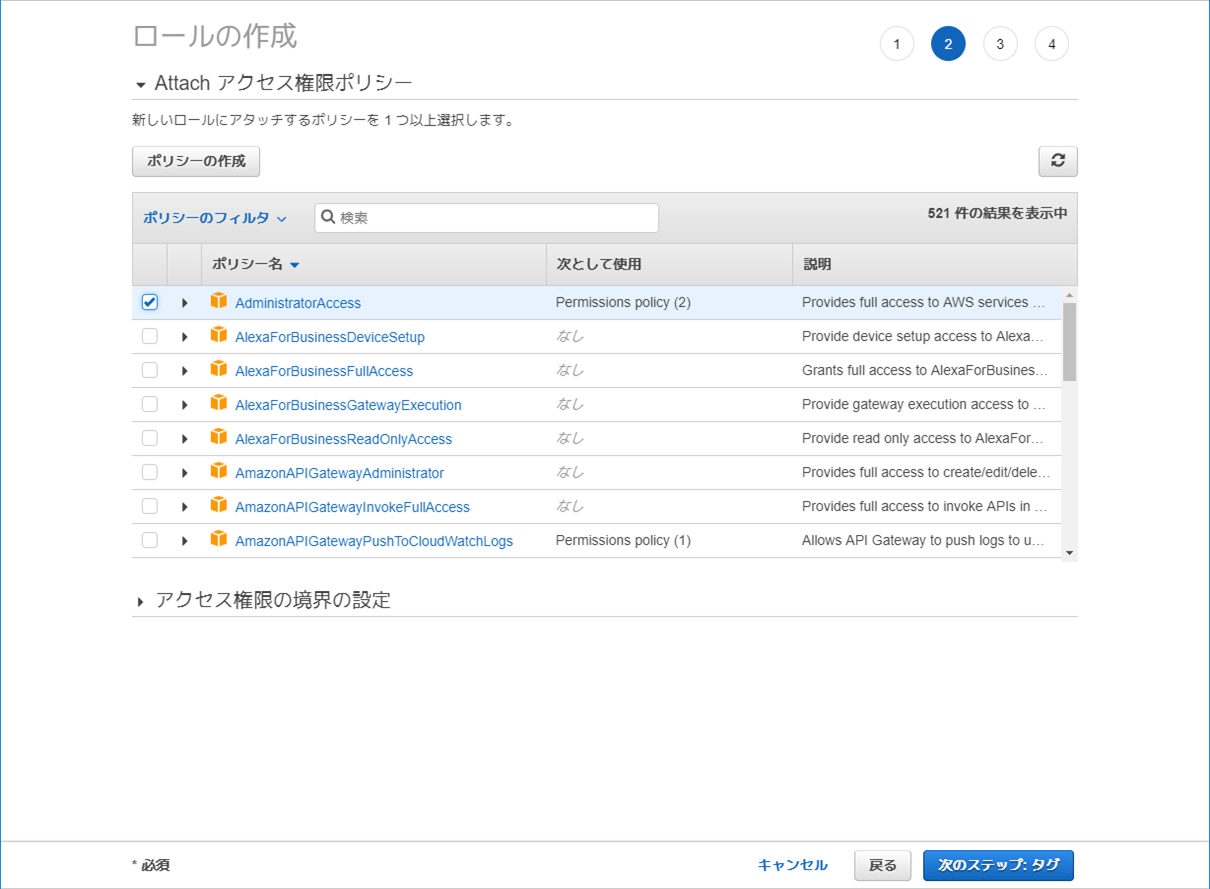The image size is (1210, 889).
Task: Click the refresh policies icon
Action: 1058,161
